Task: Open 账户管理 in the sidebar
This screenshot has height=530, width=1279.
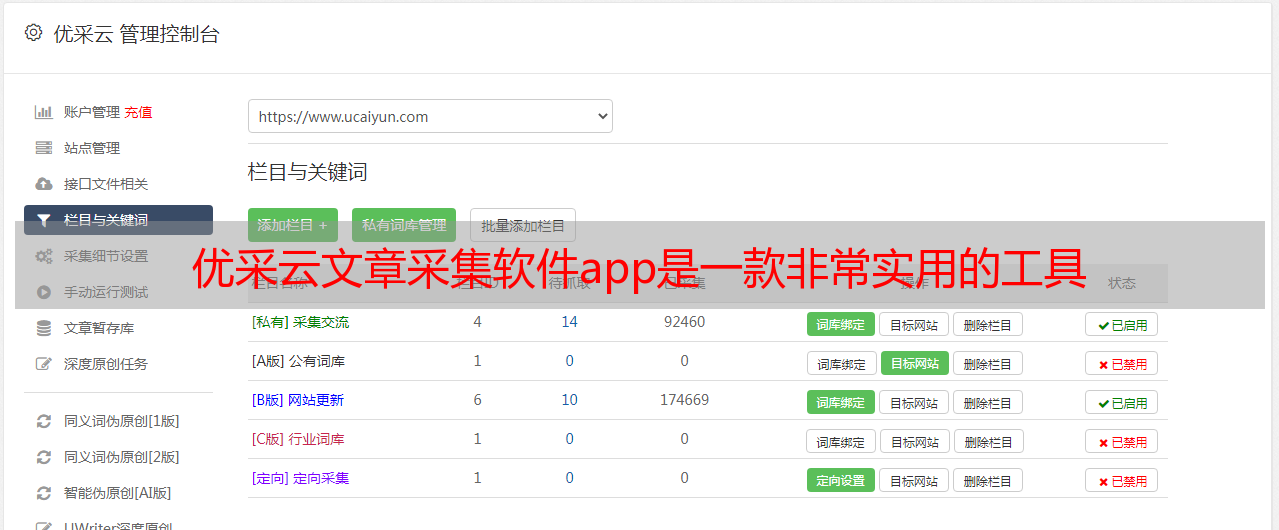Action: pyautogui.click(x=92, y=112)
